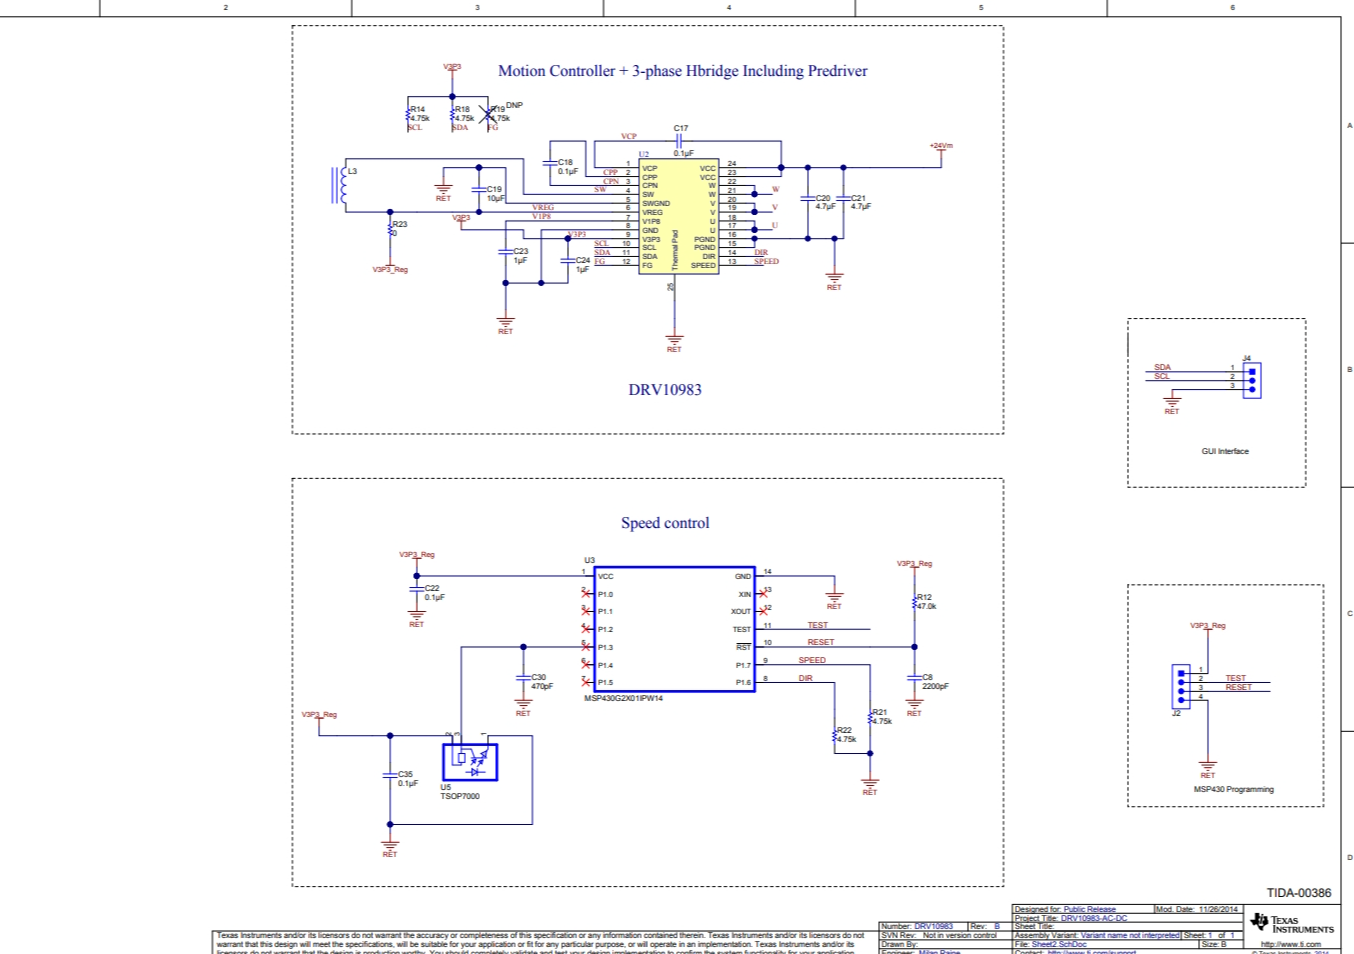The height and width of the screenshot is (954, 1354).
Task: Click the VREG net label
Action: (543, 208)
